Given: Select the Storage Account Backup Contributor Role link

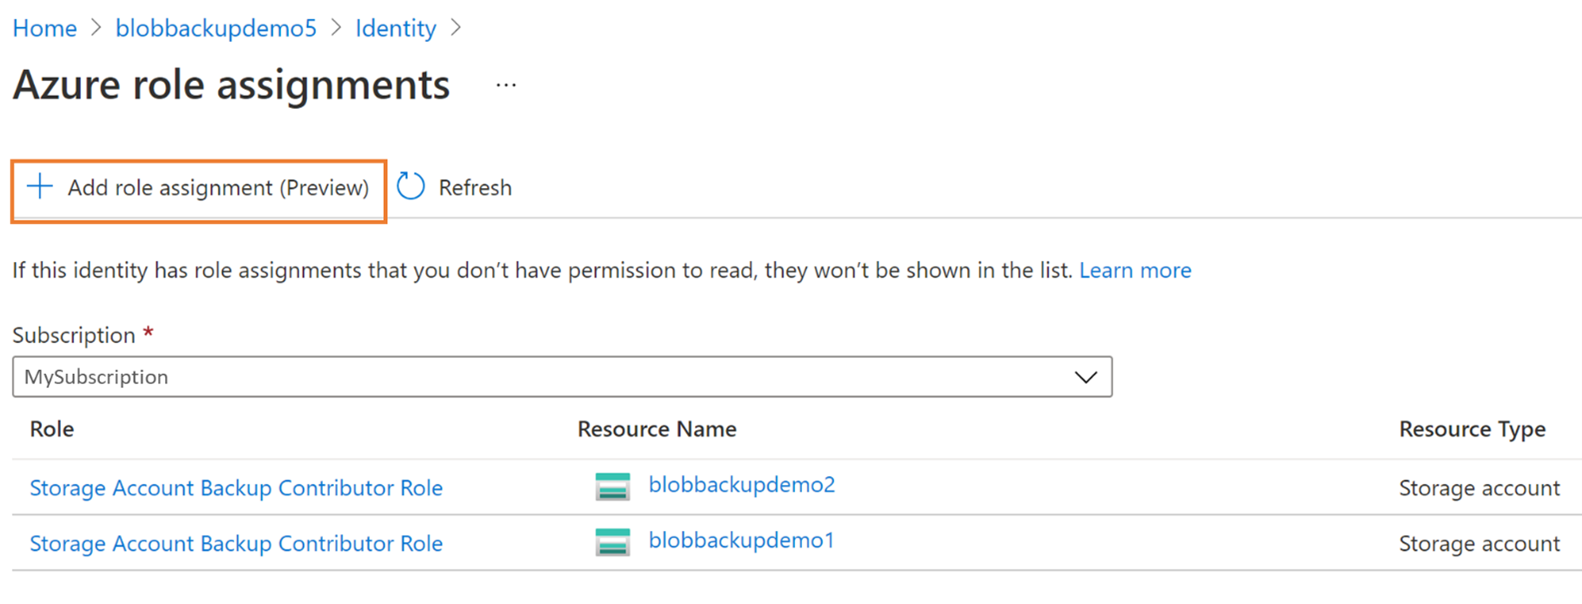Looking at the screenshot, I should tap(236, 487).
